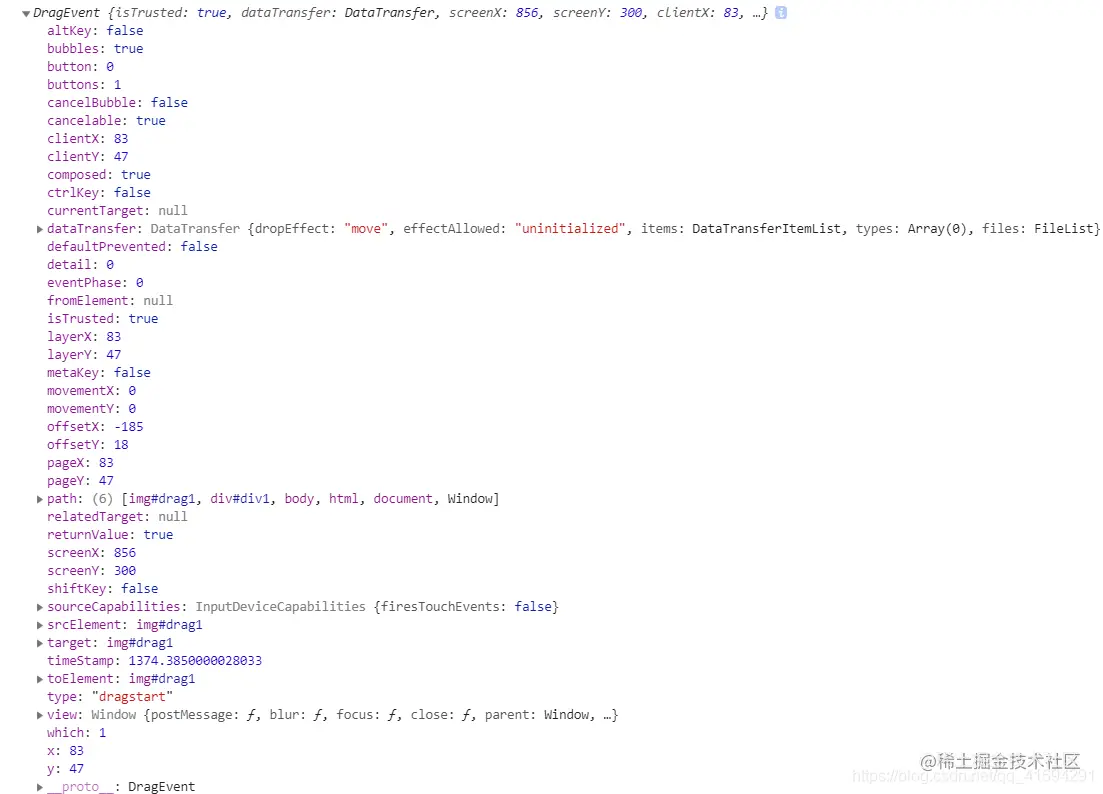Select the pageX: 83 row
Screen dimensions: 1103x794
[80, 463]
